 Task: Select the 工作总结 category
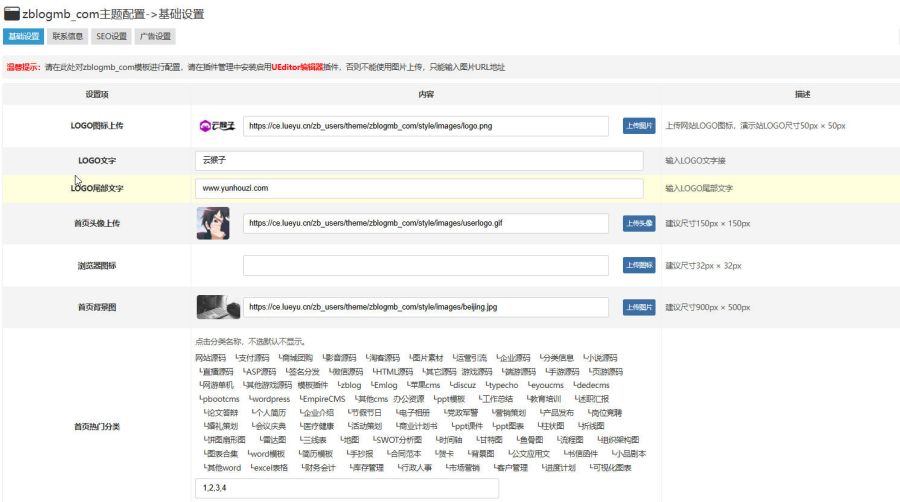coord(497,399)
